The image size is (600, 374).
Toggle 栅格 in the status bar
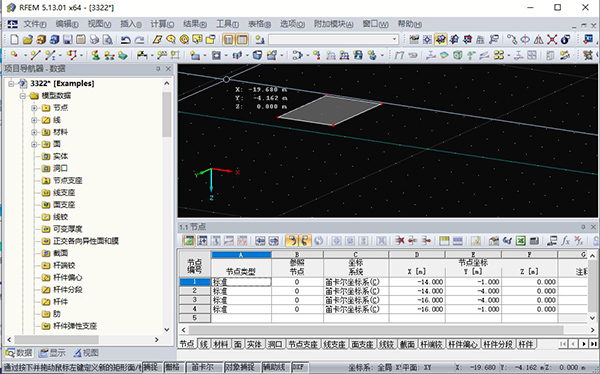click(x=173, y=367)
